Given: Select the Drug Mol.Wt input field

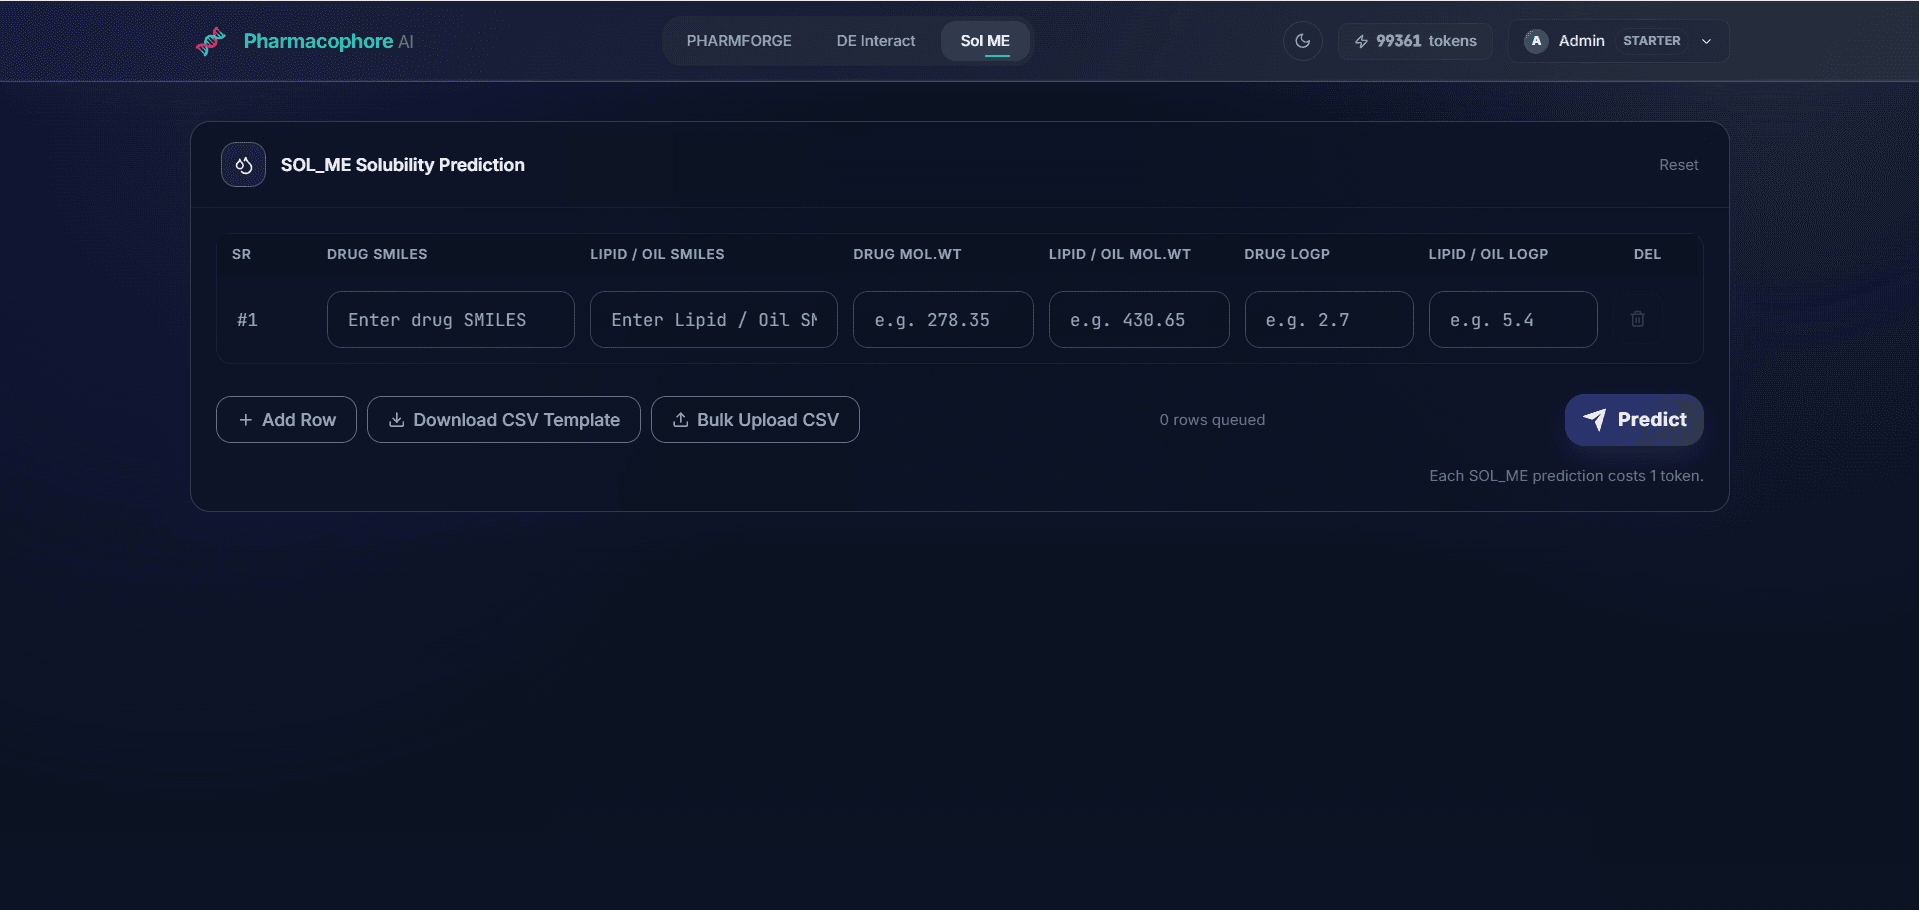Looking at the screenshot, I should [942, 319].
